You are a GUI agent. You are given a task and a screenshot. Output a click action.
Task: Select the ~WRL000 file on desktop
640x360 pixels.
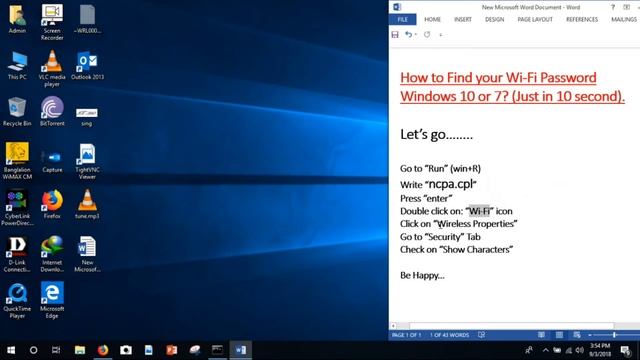[x=87, y=19]
